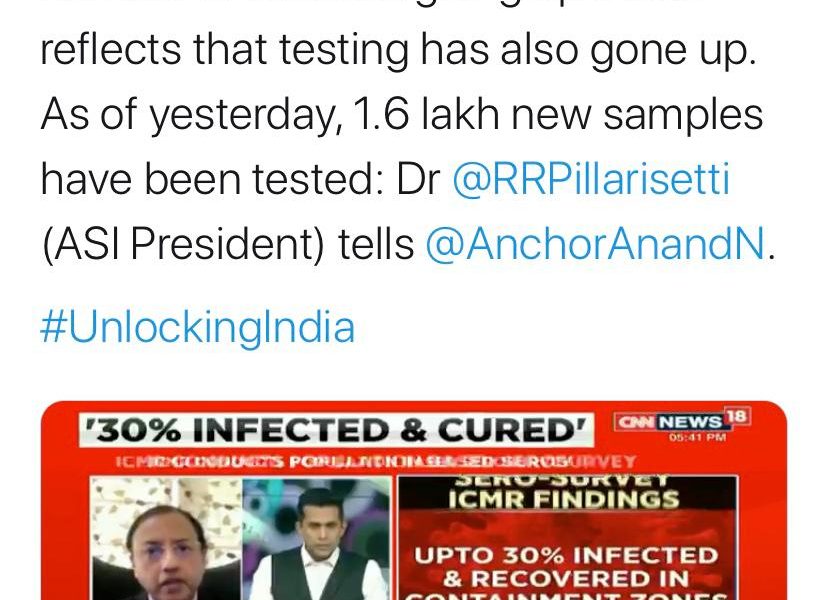
Task: Click the left guest speaker video frame
Action: click(x=166, y=538)
